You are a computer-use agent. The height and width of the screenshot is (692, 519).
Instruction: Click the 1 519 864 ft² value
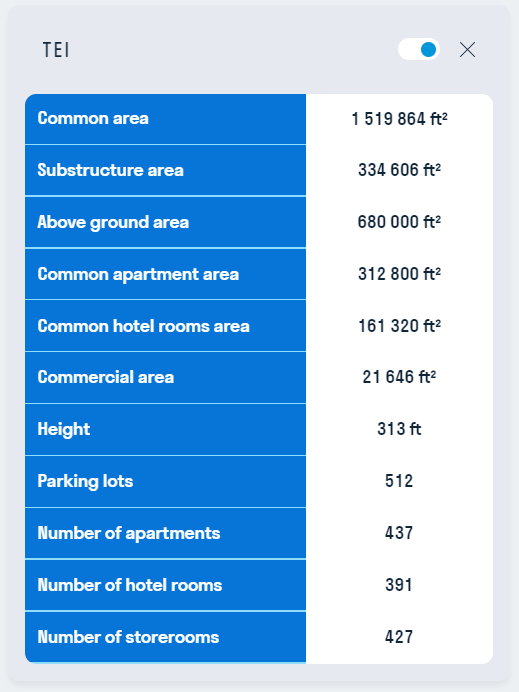(x=399, y=119)
